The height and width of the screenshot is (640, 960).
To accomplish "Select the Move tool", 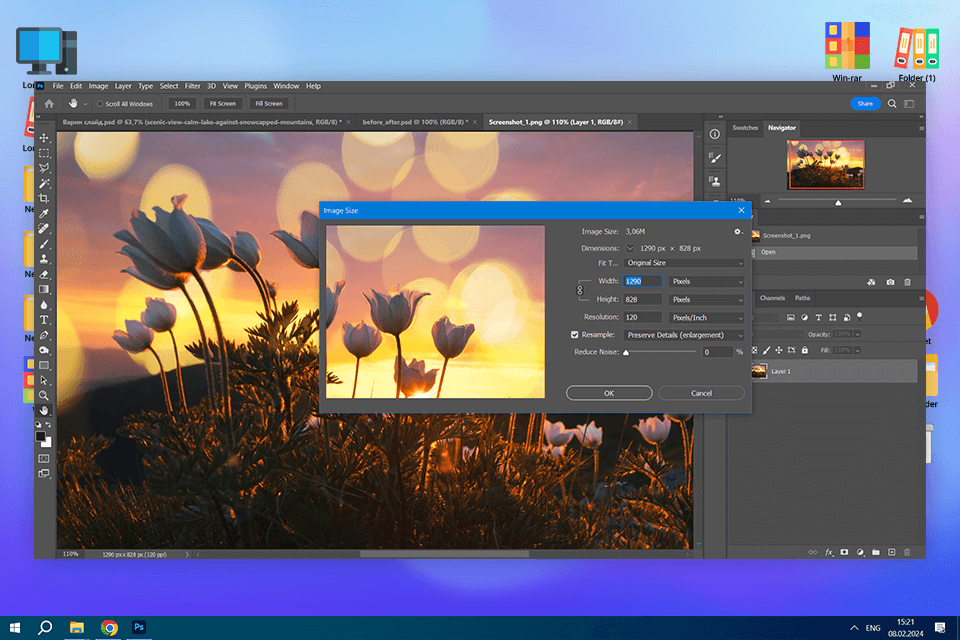I will (44, 138).
